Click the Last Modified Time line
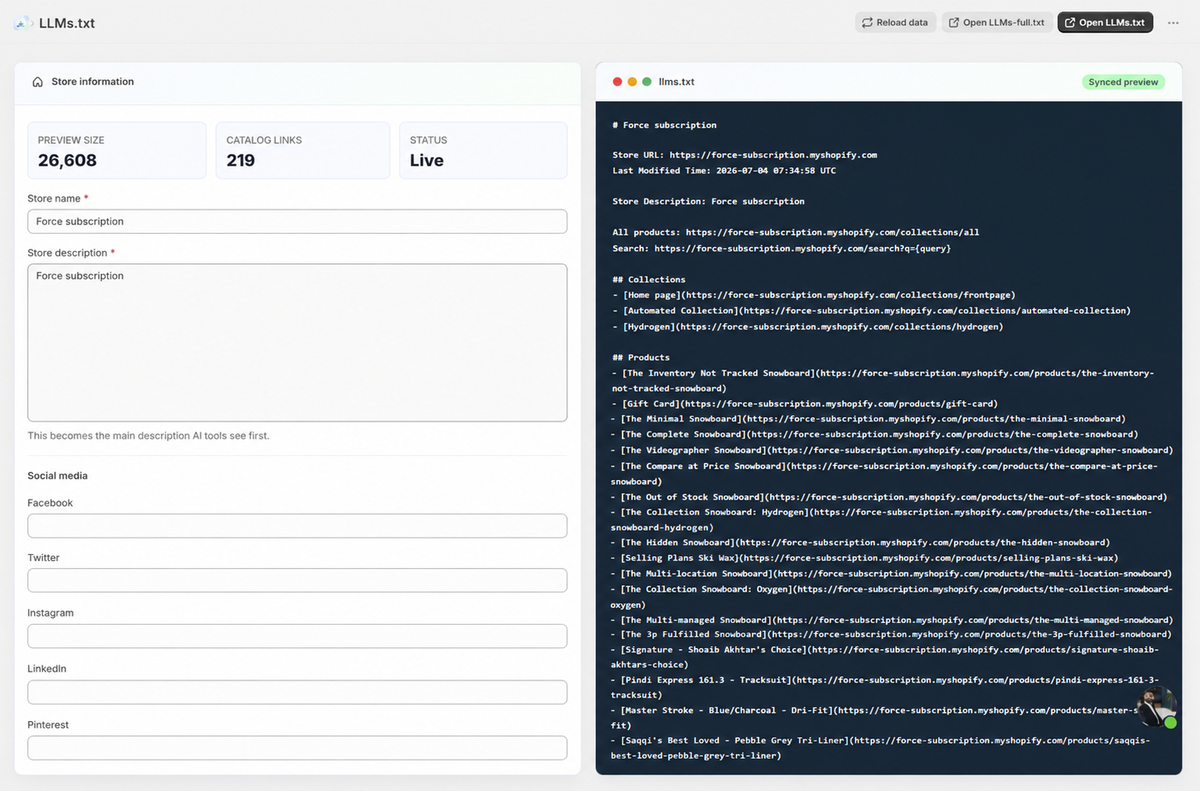 [724, 170]
